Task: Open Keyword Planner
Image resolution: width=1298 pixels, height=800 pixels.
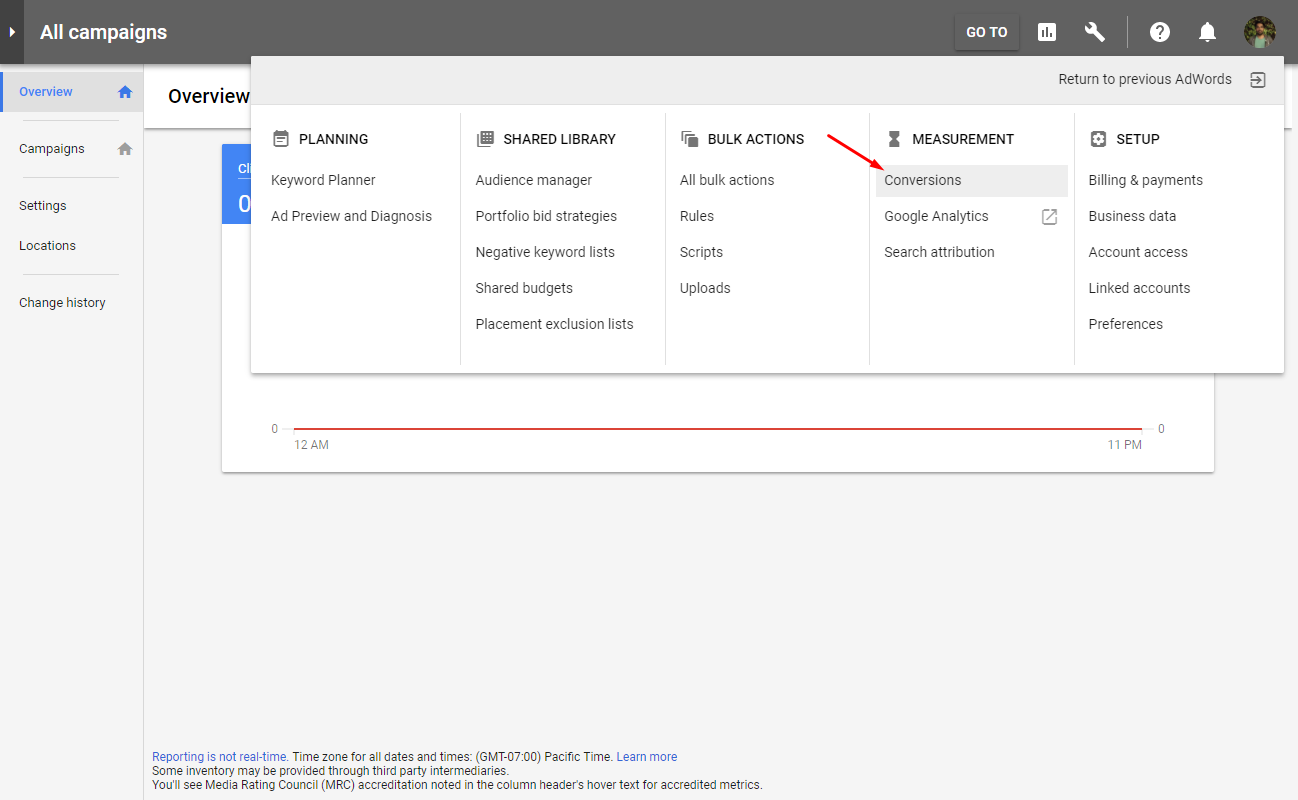Action: pos(323,180)
